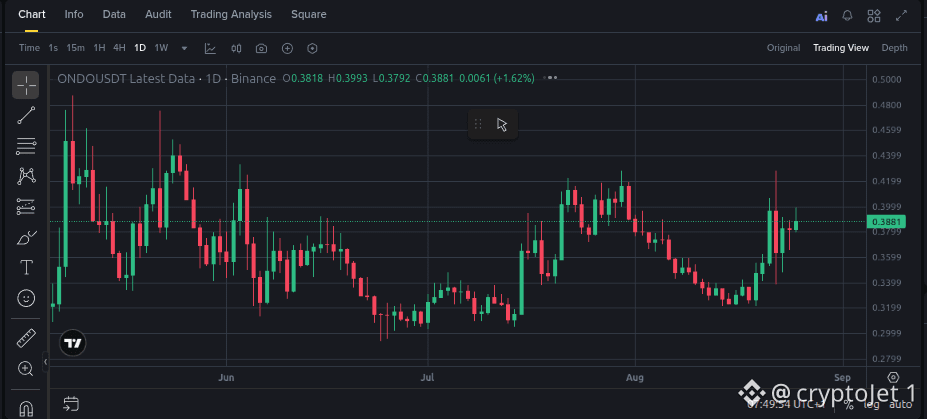Open the multi-chart layout grid icon
The width and height of the screenshot is (927, 419).
coord(874,16)
